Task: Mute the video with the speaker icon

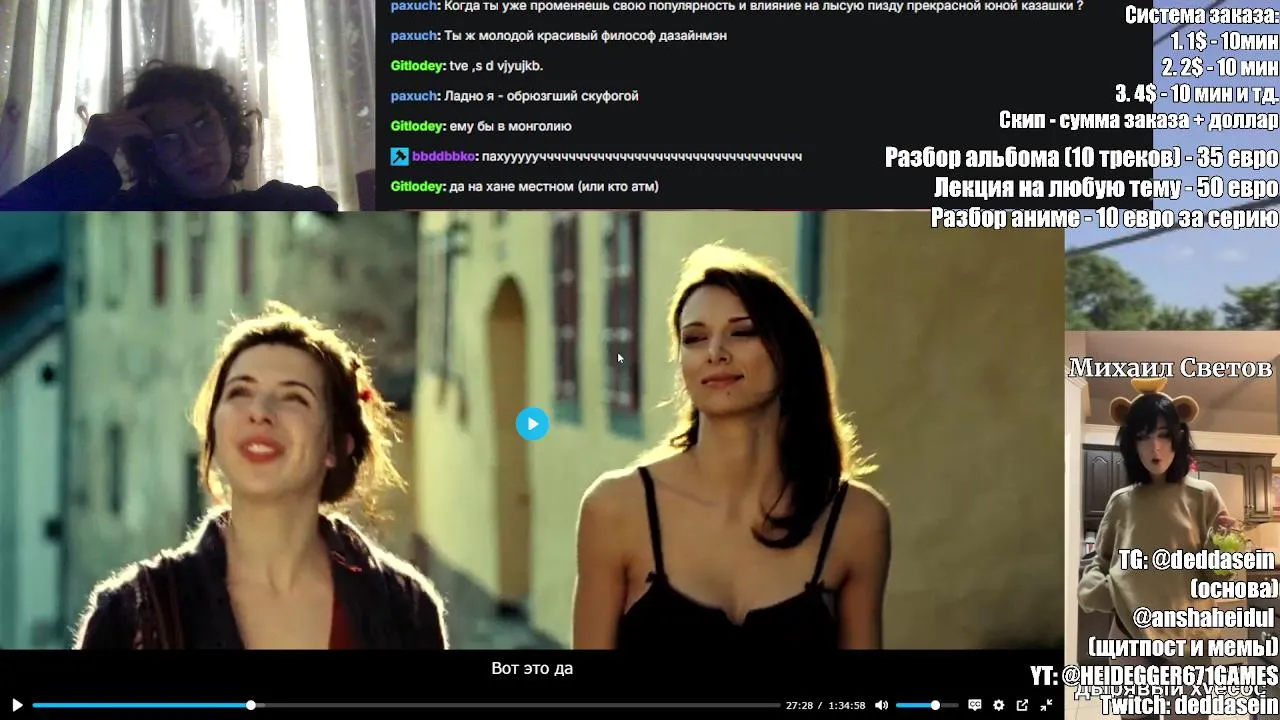Action: point(881,705)
